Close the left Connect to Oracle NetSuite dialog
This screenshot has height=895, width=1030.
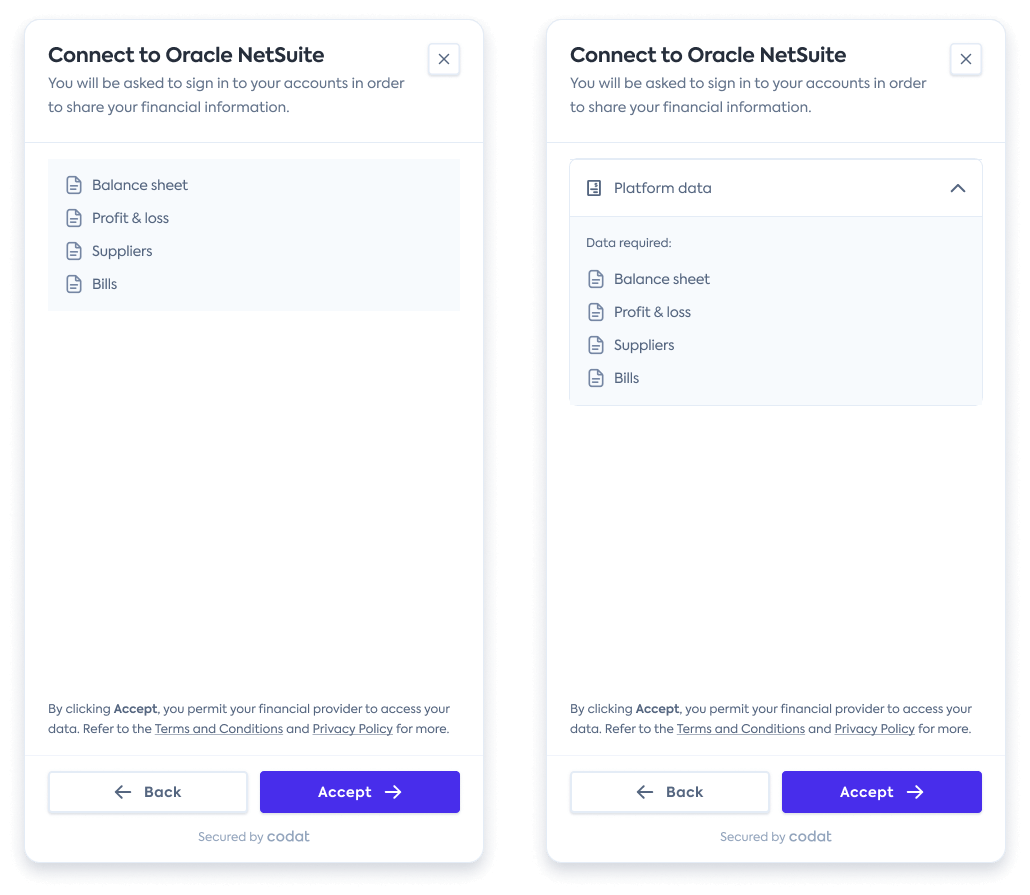click(x=444, y=59)
